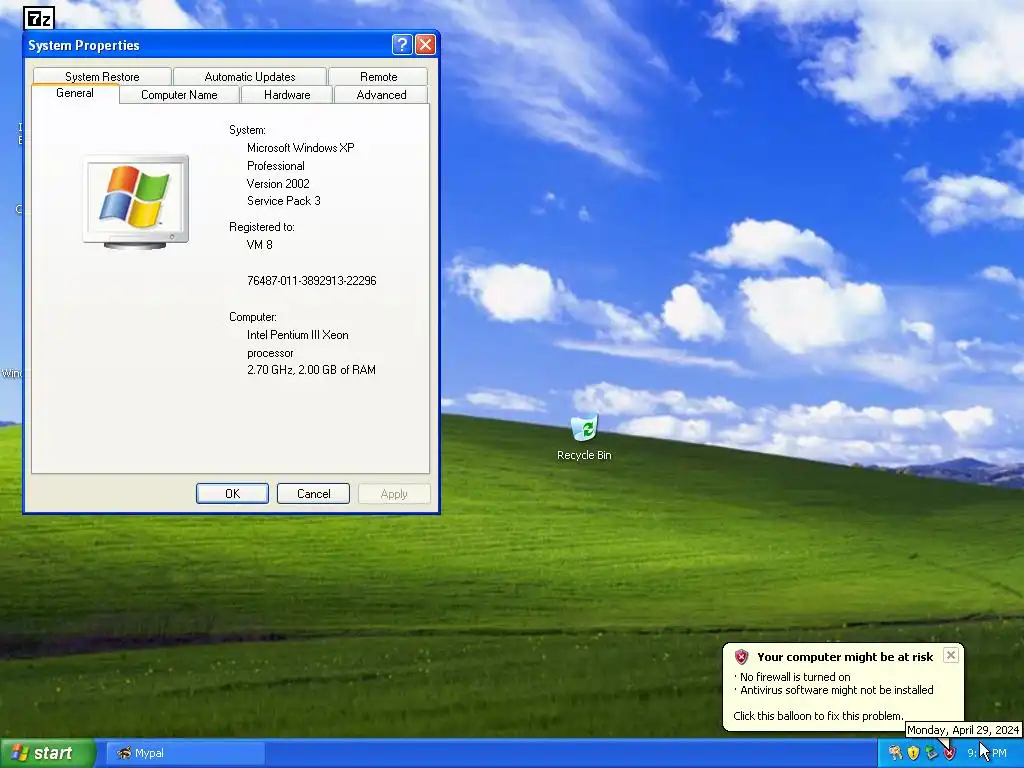Open the start menu
The height and width of the screenshot is (768, 1024).
(48, 753)
